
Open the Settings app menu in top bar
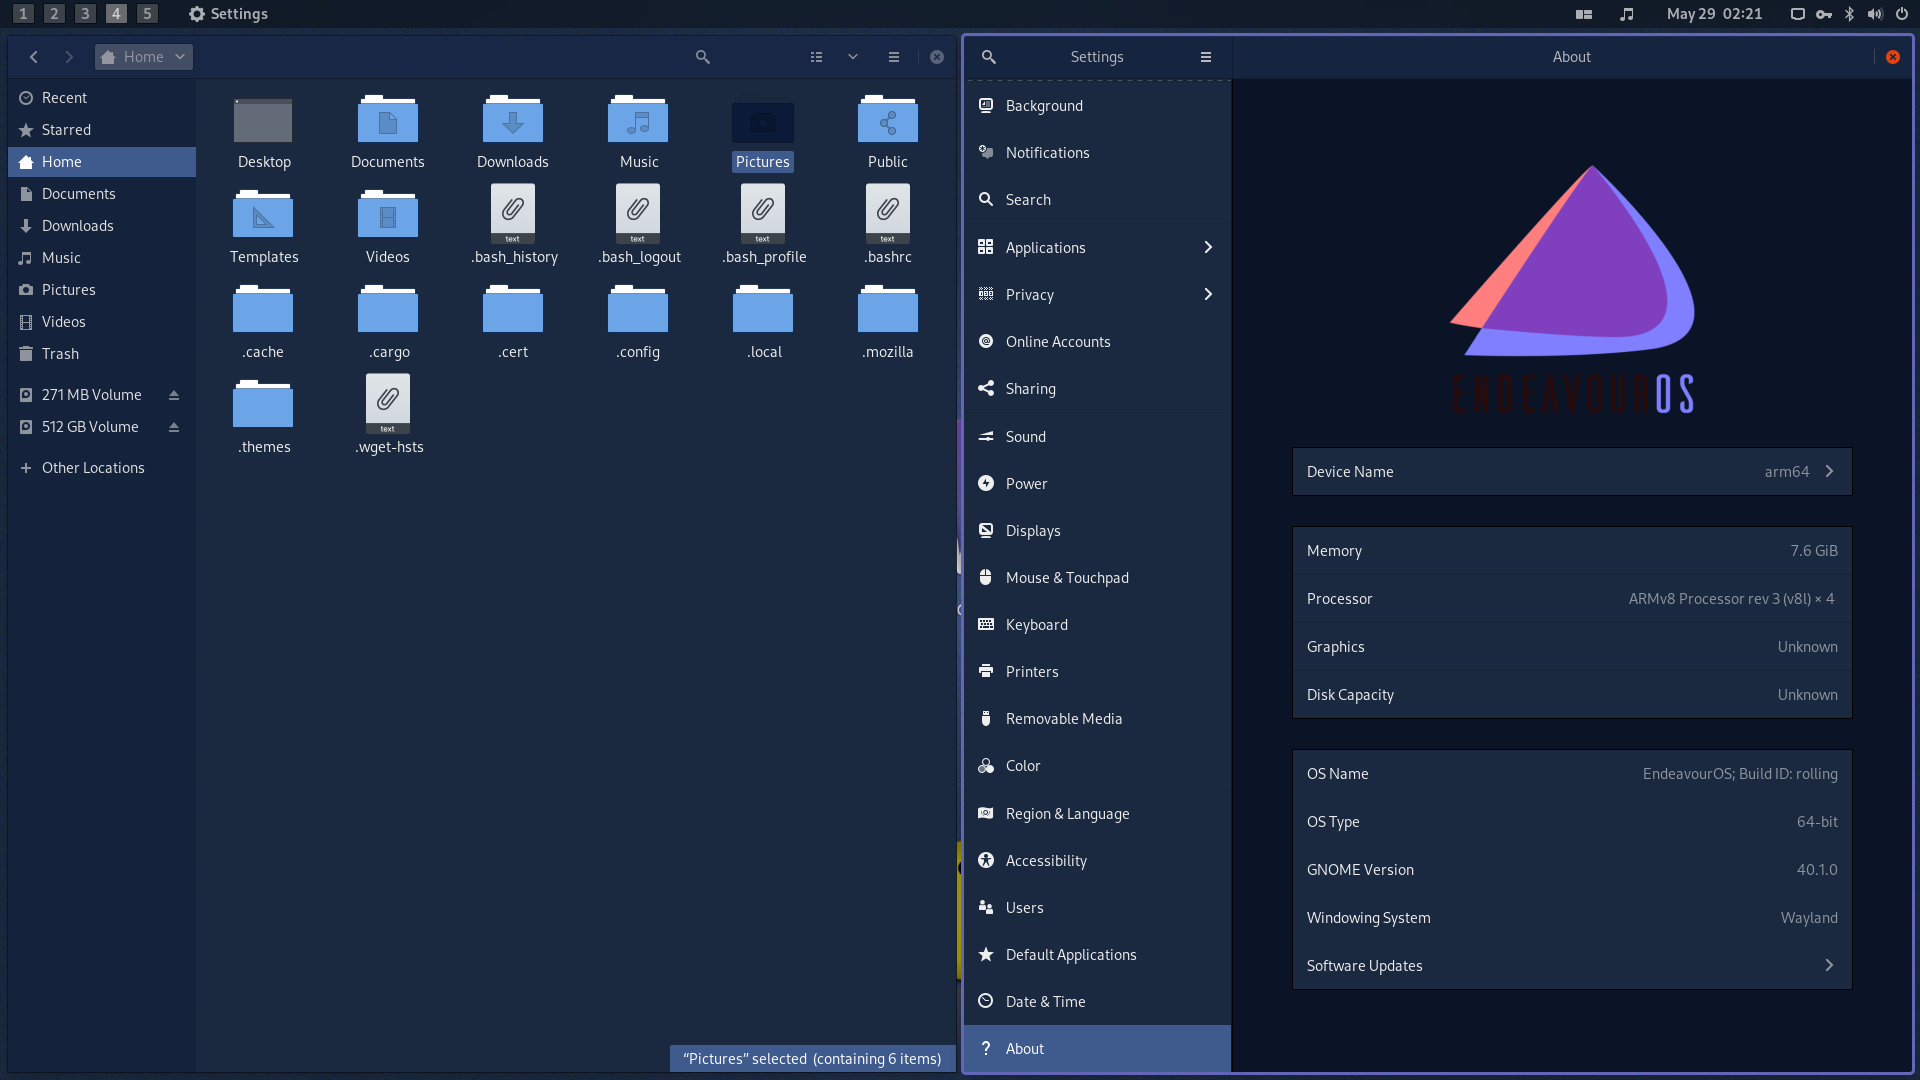point(228,14)
